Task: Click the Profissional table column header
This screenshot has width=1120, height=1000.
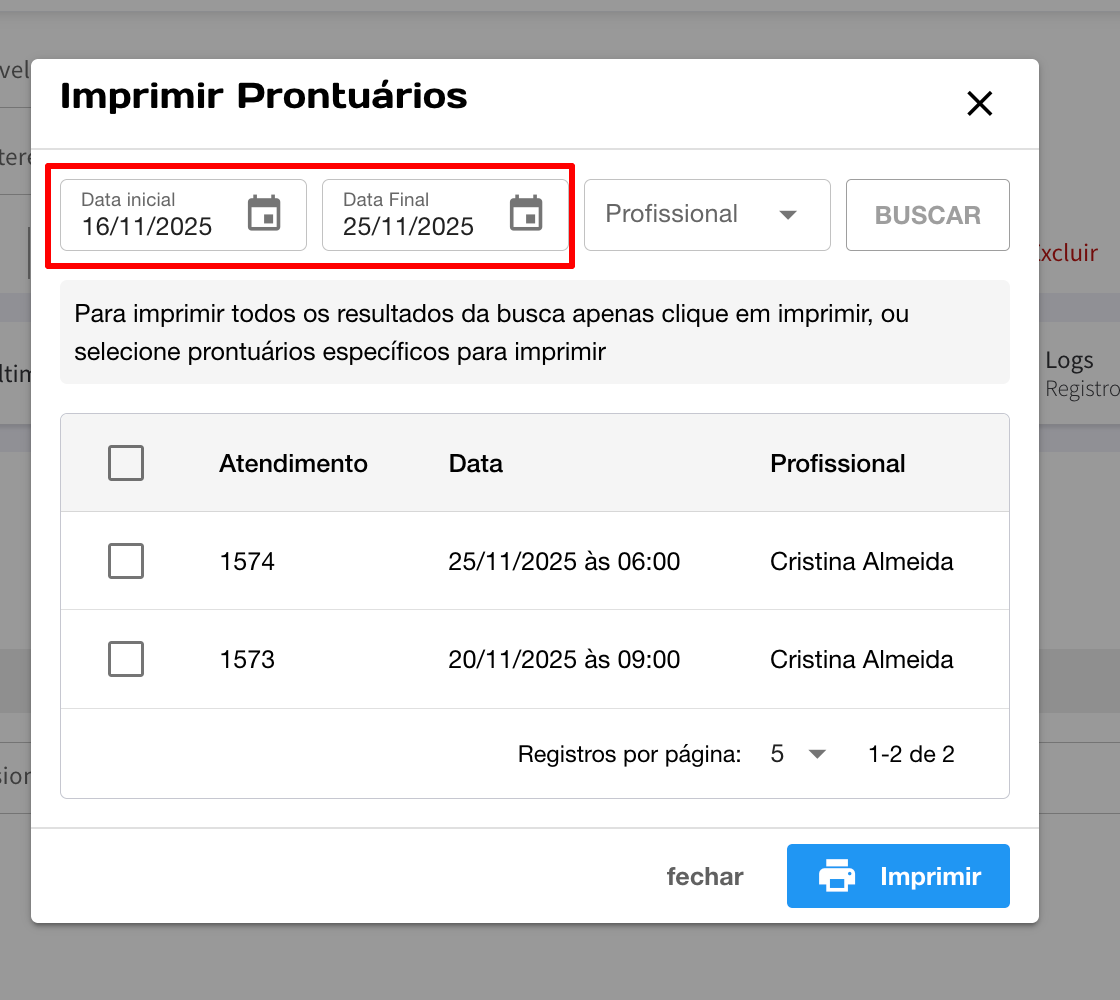Action: click(x=837, y=464)
